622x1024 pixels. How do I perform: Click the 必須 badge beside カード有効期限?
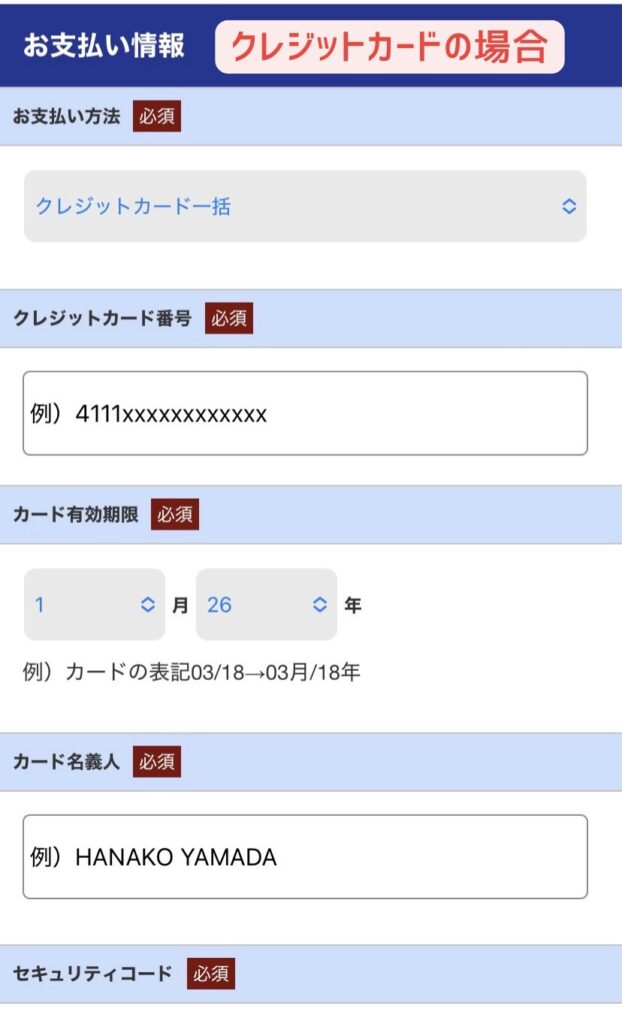coord(177,516)
